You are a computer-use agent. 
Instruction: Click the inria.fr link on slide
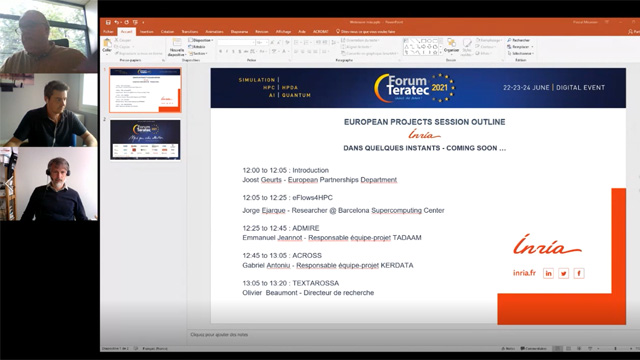524,273
